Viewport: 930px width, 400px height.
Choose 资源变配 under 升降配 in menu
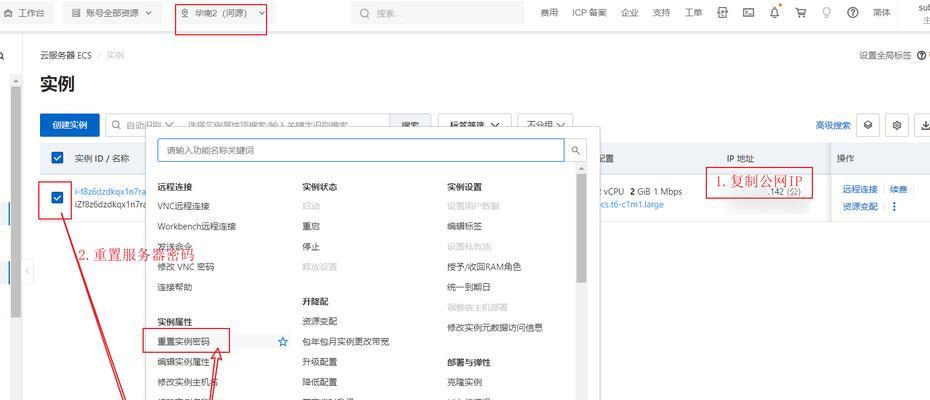pos(319,321)
